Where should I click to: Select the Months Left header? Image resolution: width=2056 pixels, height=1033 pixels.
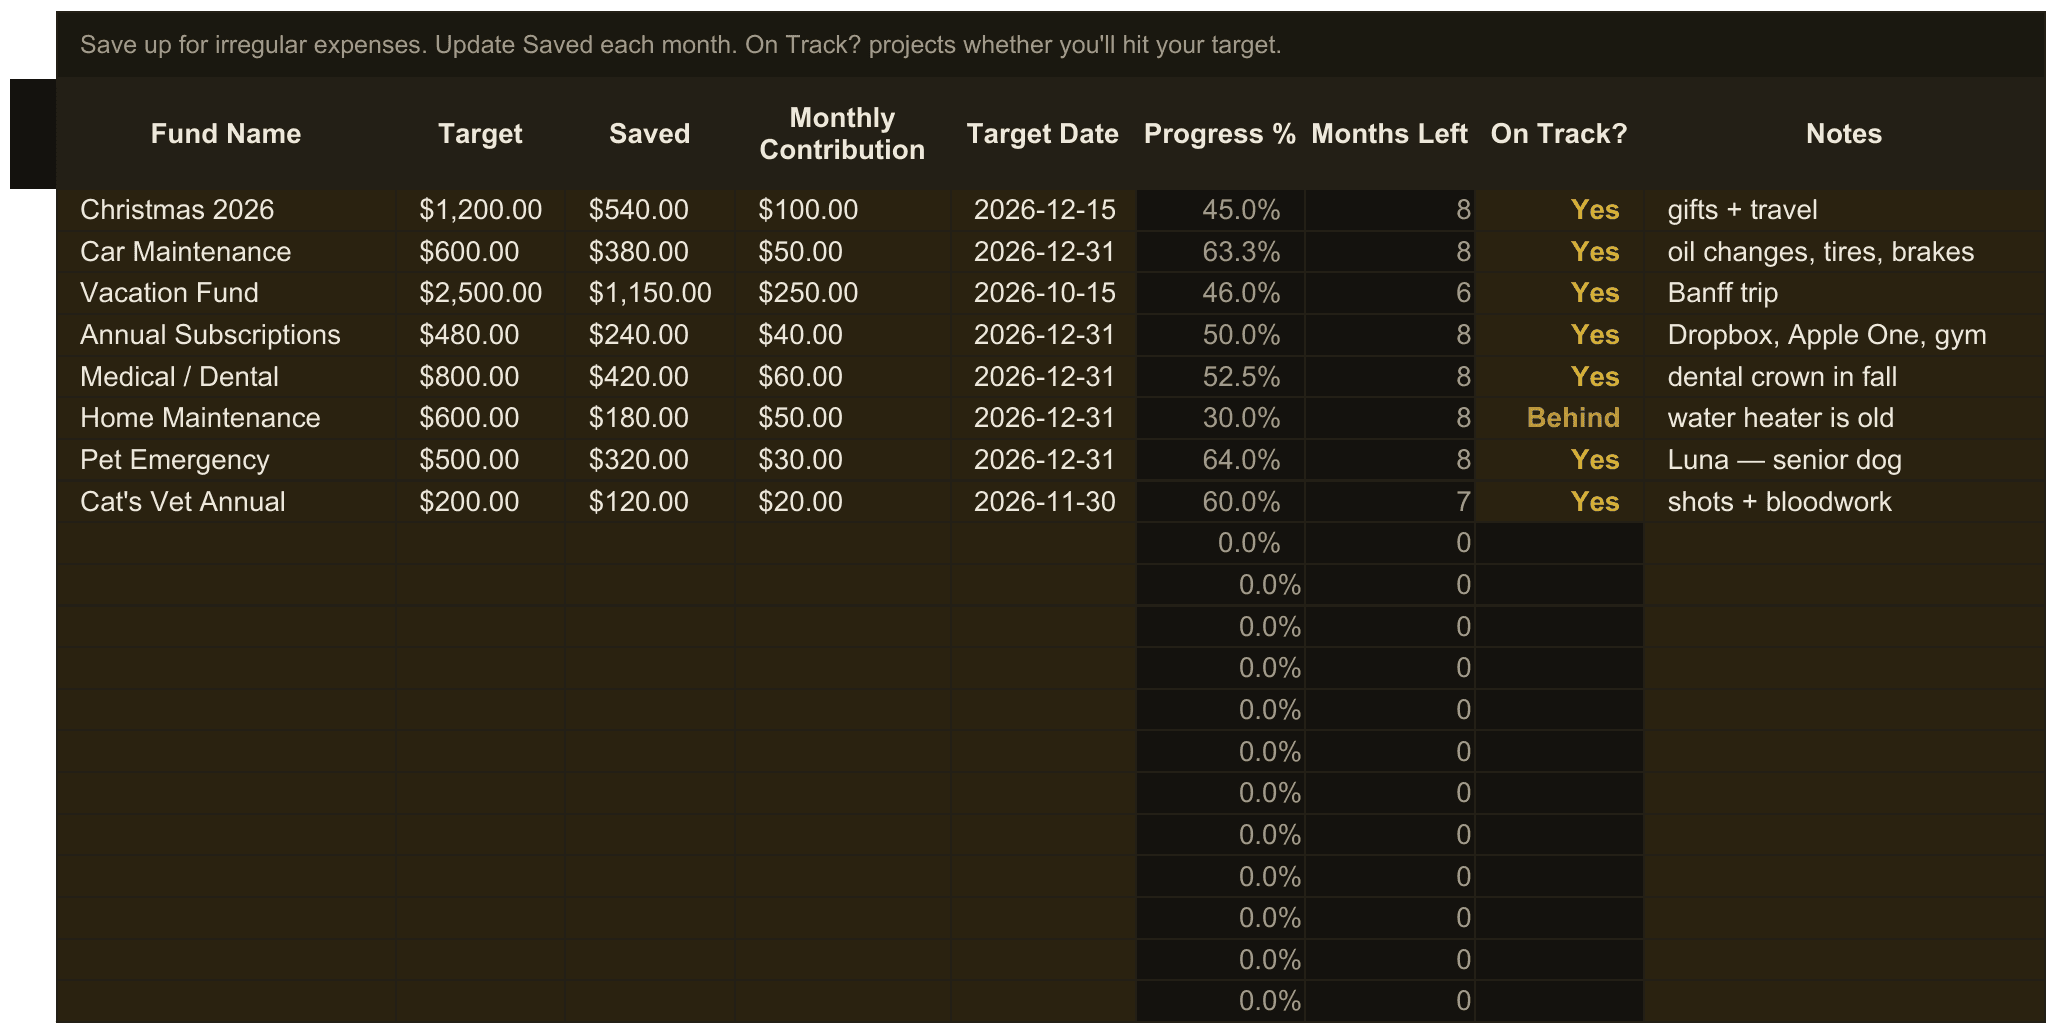click(1389, 134)
